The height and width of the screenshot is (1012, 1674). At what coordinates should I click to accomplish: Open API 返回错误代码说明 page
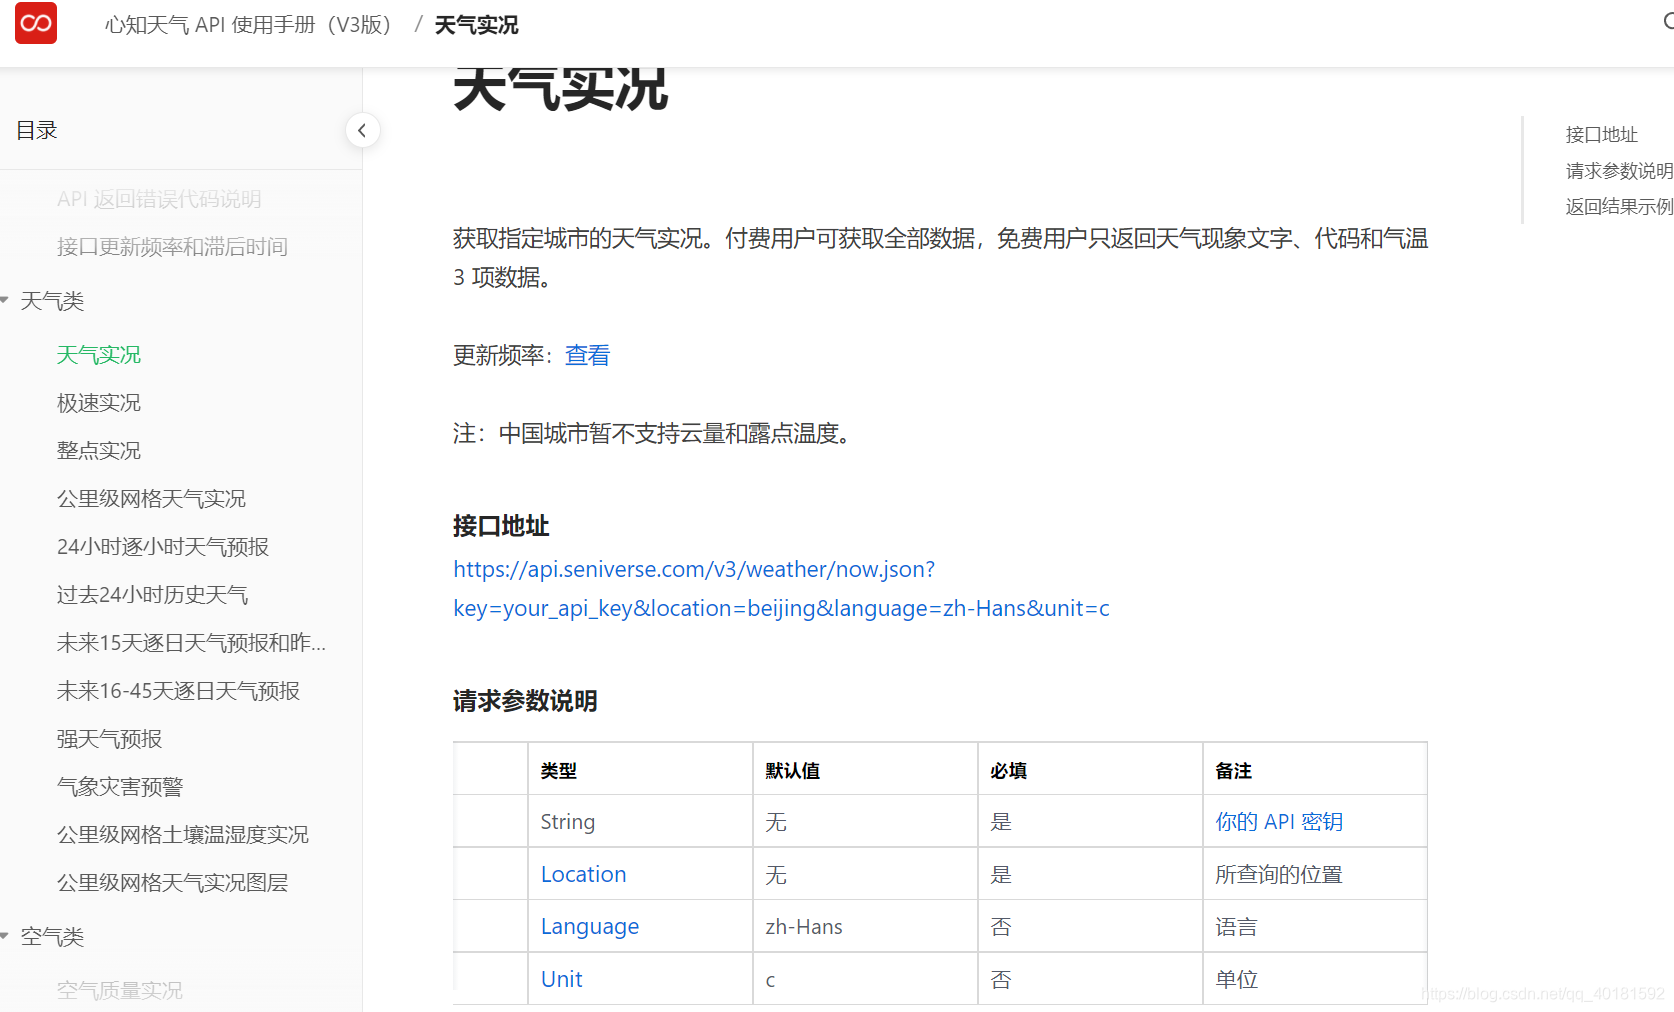tap(159, 199)
